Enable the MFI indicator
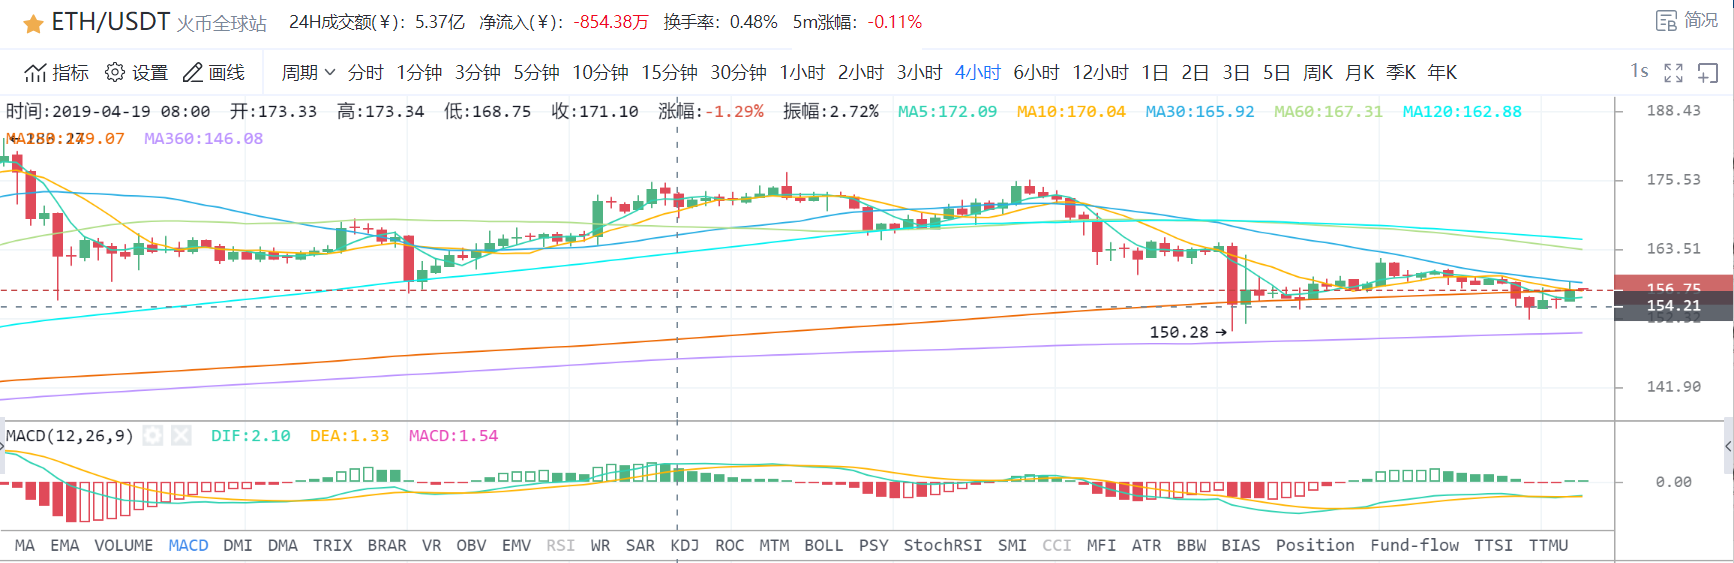 click(1101, 545)
